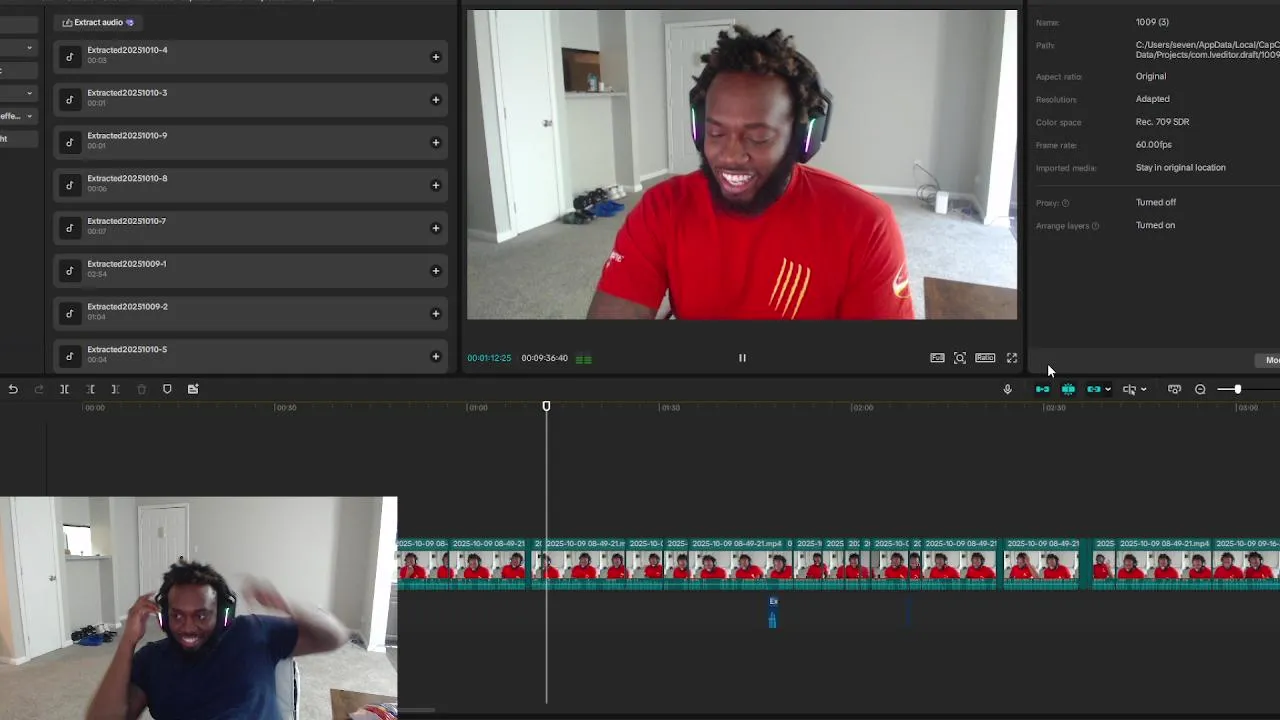Click the timeline playhead handle
This screenshot has width=1280, height=720.
[x=546, y=406]
